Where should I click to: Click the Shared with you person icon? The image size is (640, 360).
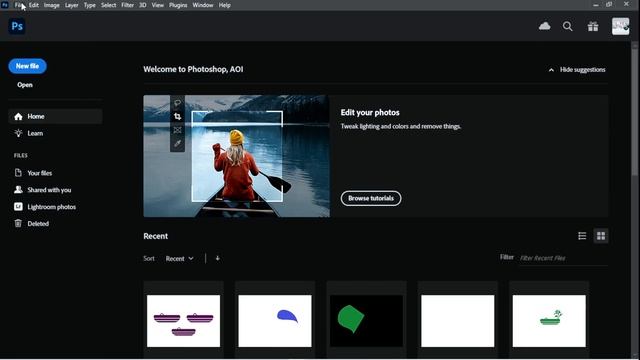pyautogui.click(x=18, y=190)
